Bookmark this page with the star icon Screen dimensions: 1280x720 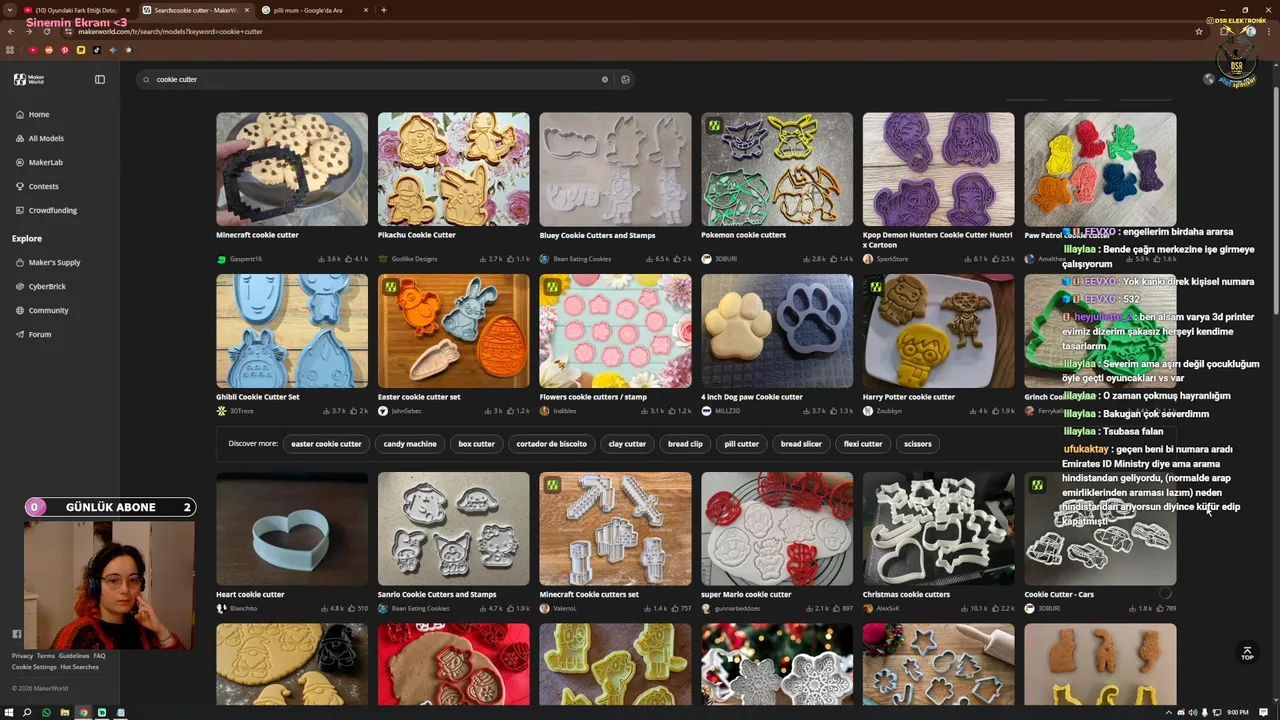(x=1199, y=31)
